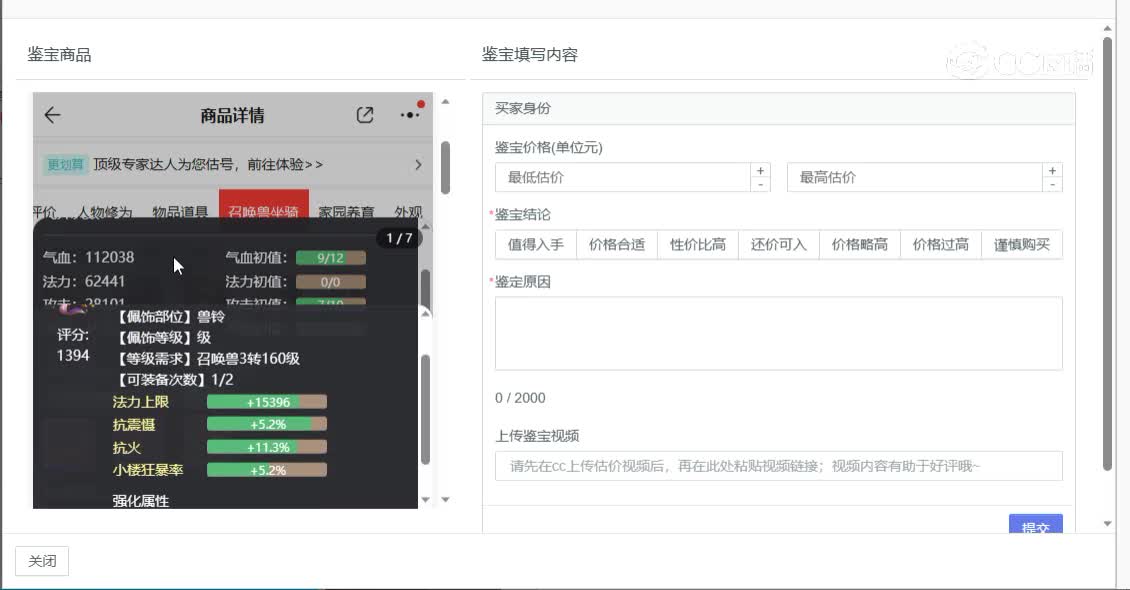Choose 价格过高 as appraisal conclusion
The width and height of the screenshot is (1130, 590).
(x=940, y=245)
